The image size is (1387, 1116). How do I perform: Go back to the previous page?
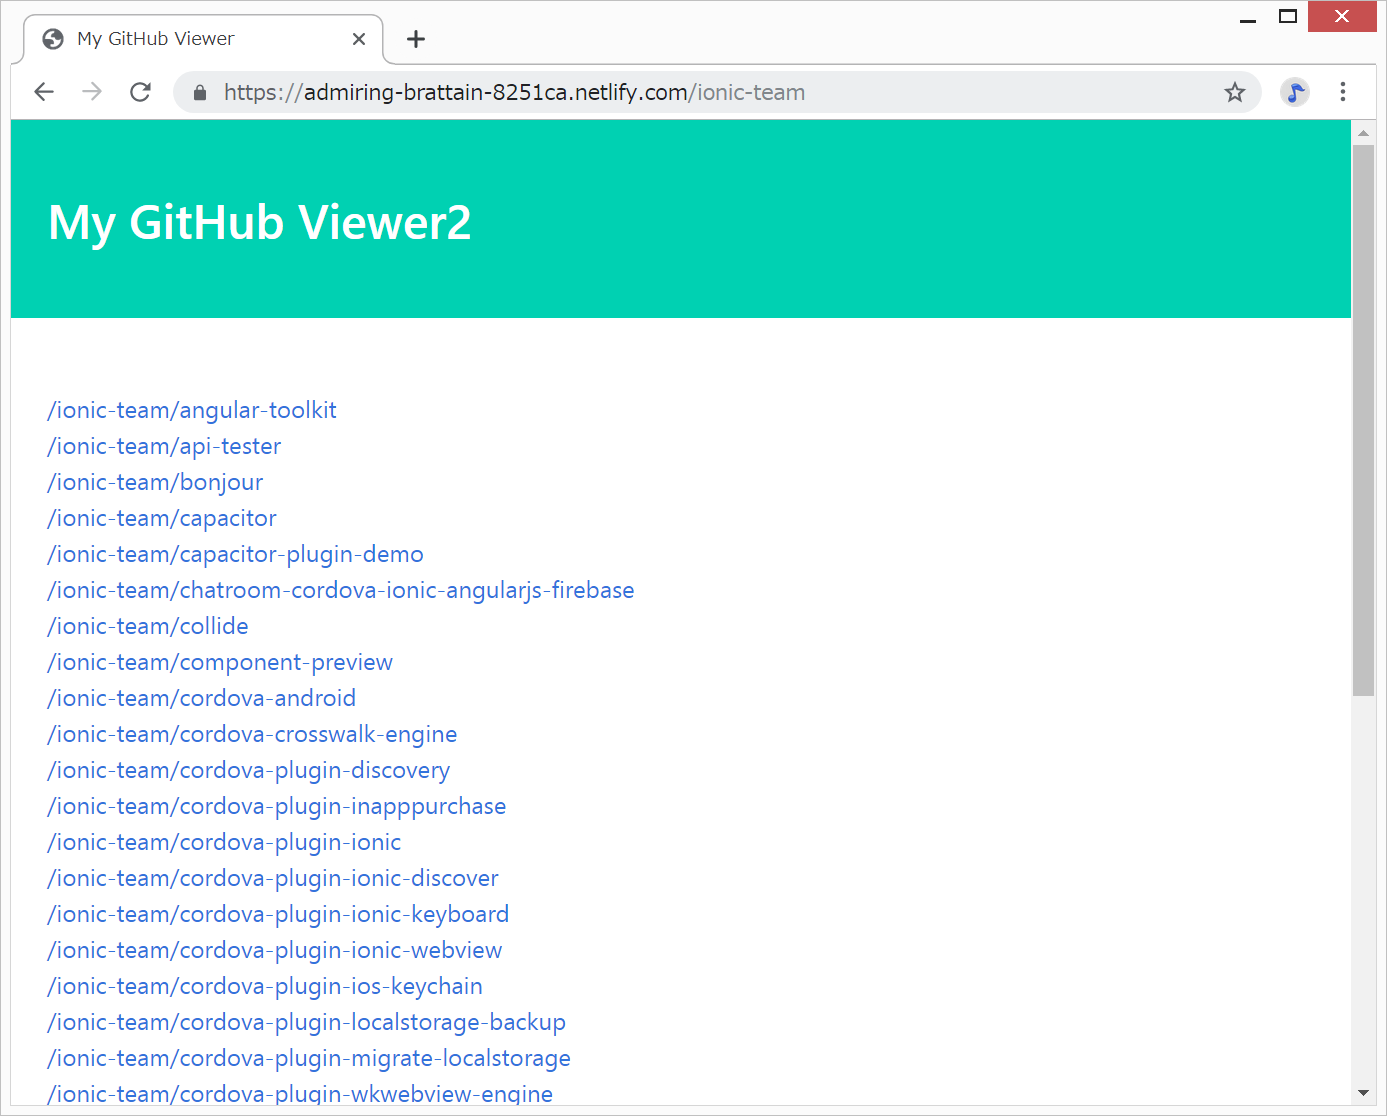pyautogui.click(x=44, y=92)
